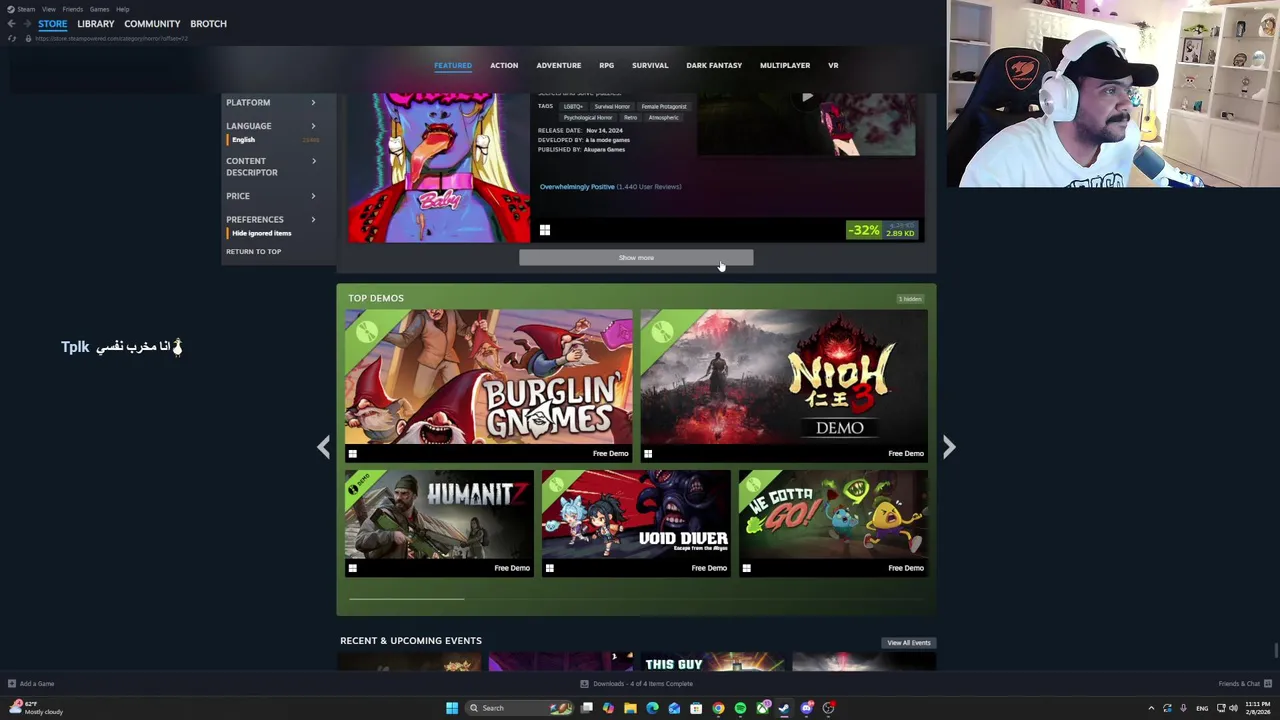Go back with the navigation arrow
Image resolution: width=1280 pixels, height=720 pixels.
pyautogui.click(x=11, y=24)
